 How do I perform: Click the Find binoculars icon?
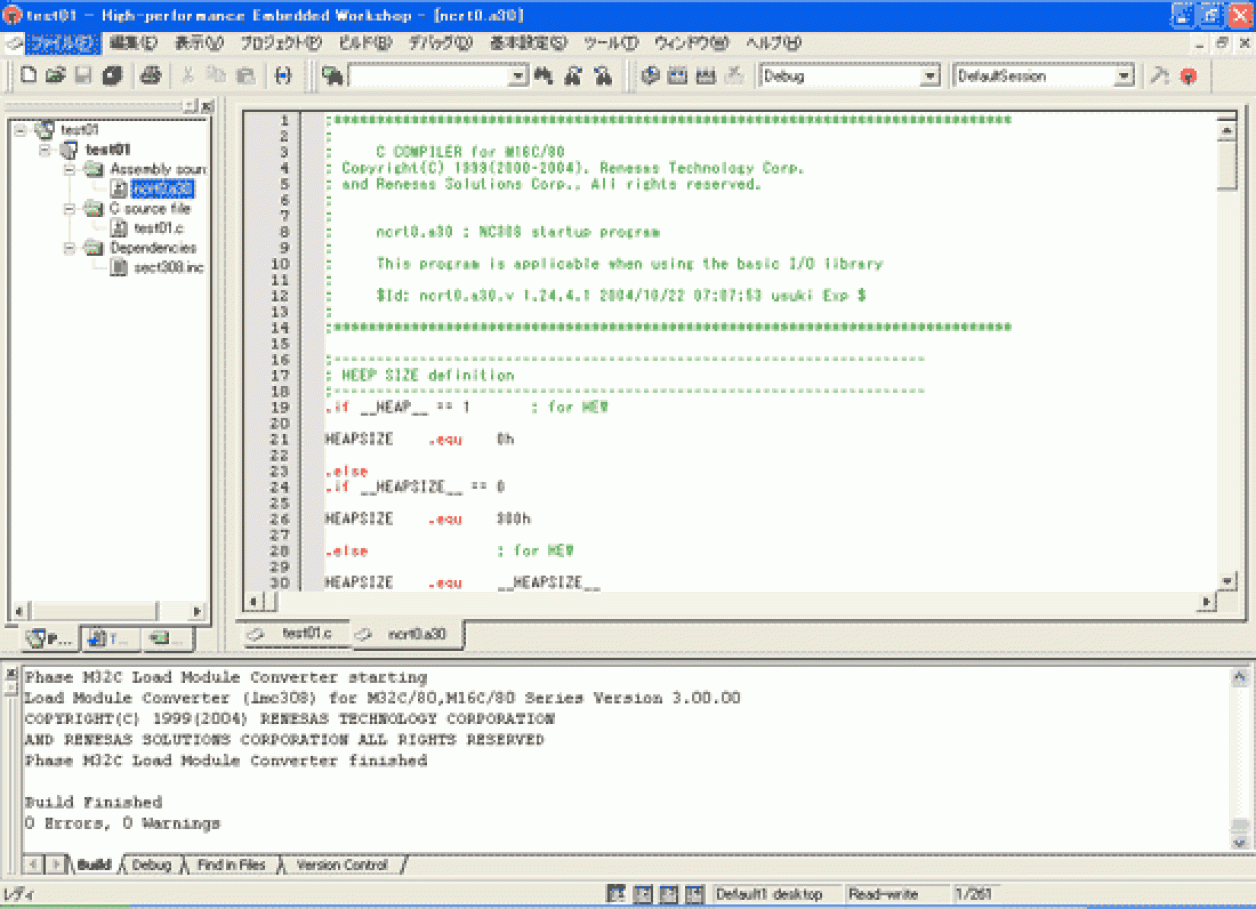(545, 76)
